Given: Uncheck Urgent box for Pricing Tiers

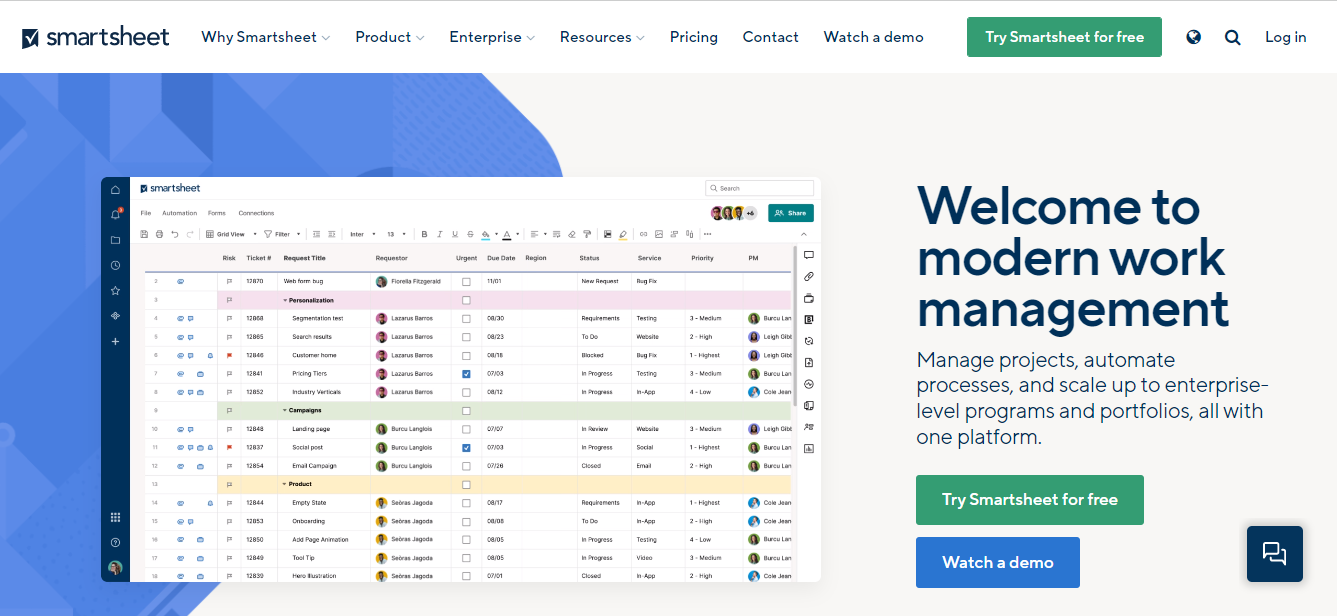Looking at the screenshot, I should click(x=466, y=374).
